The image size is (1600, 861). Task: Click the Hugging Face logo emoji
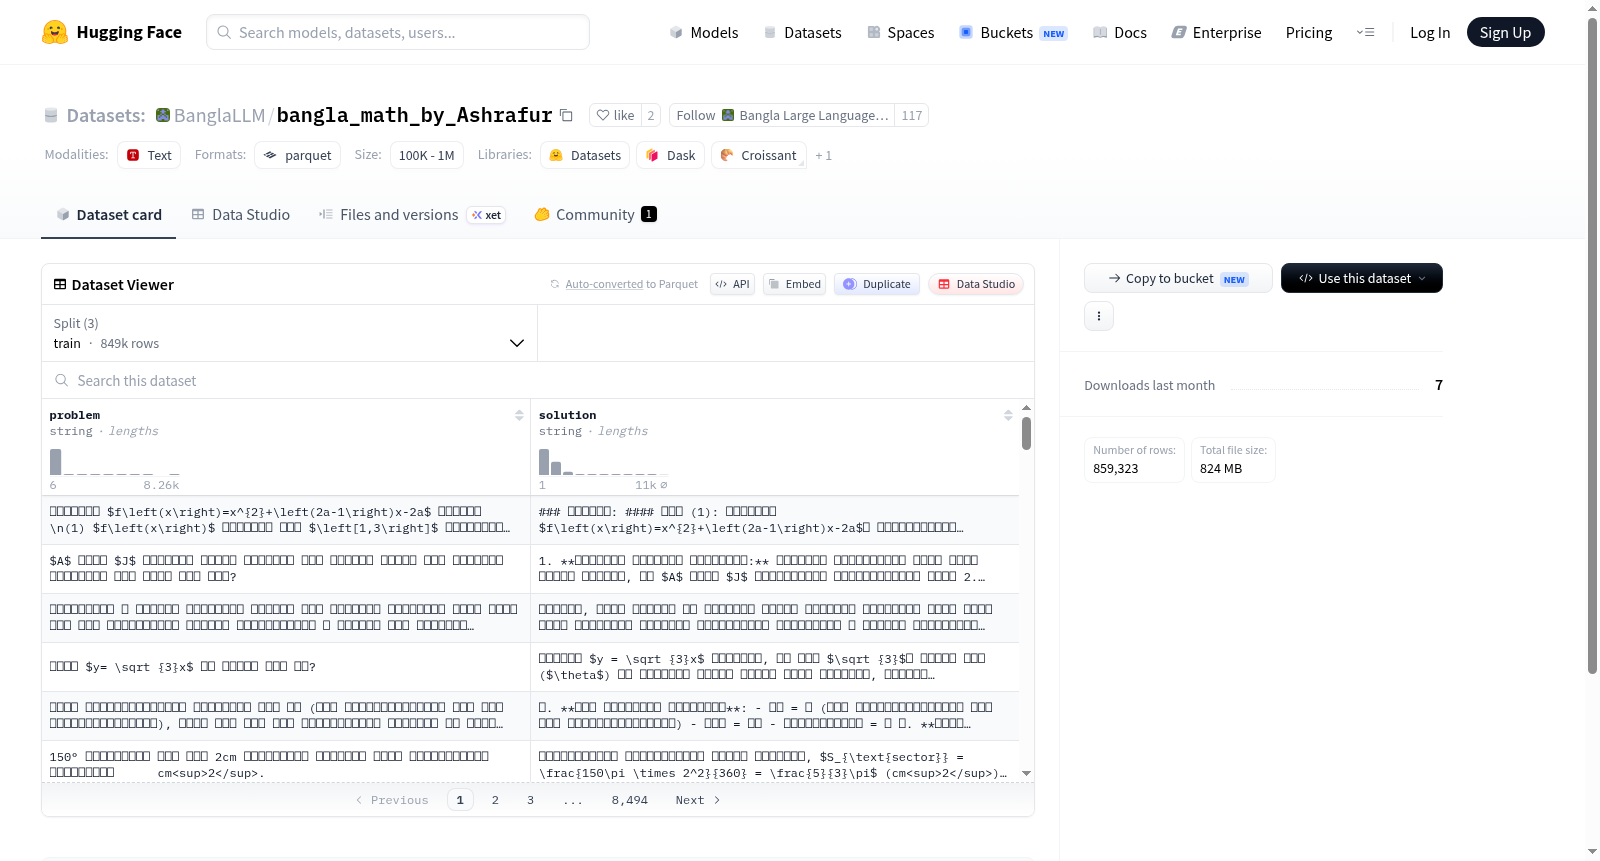coord(55,32)
